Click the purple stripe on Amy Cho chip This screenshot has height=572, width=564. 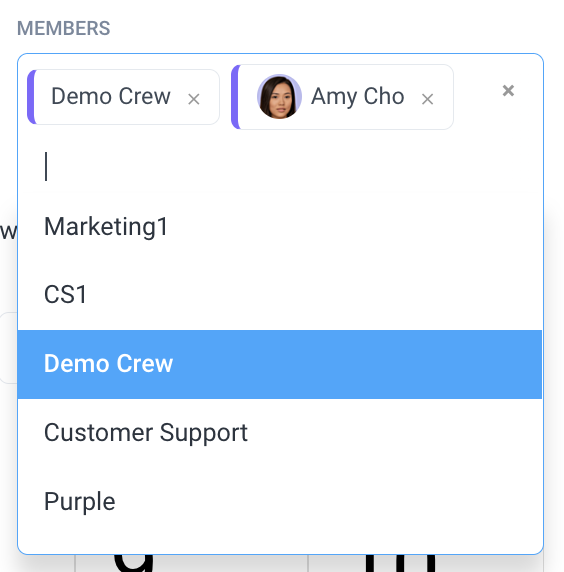(x=236, y=97)
